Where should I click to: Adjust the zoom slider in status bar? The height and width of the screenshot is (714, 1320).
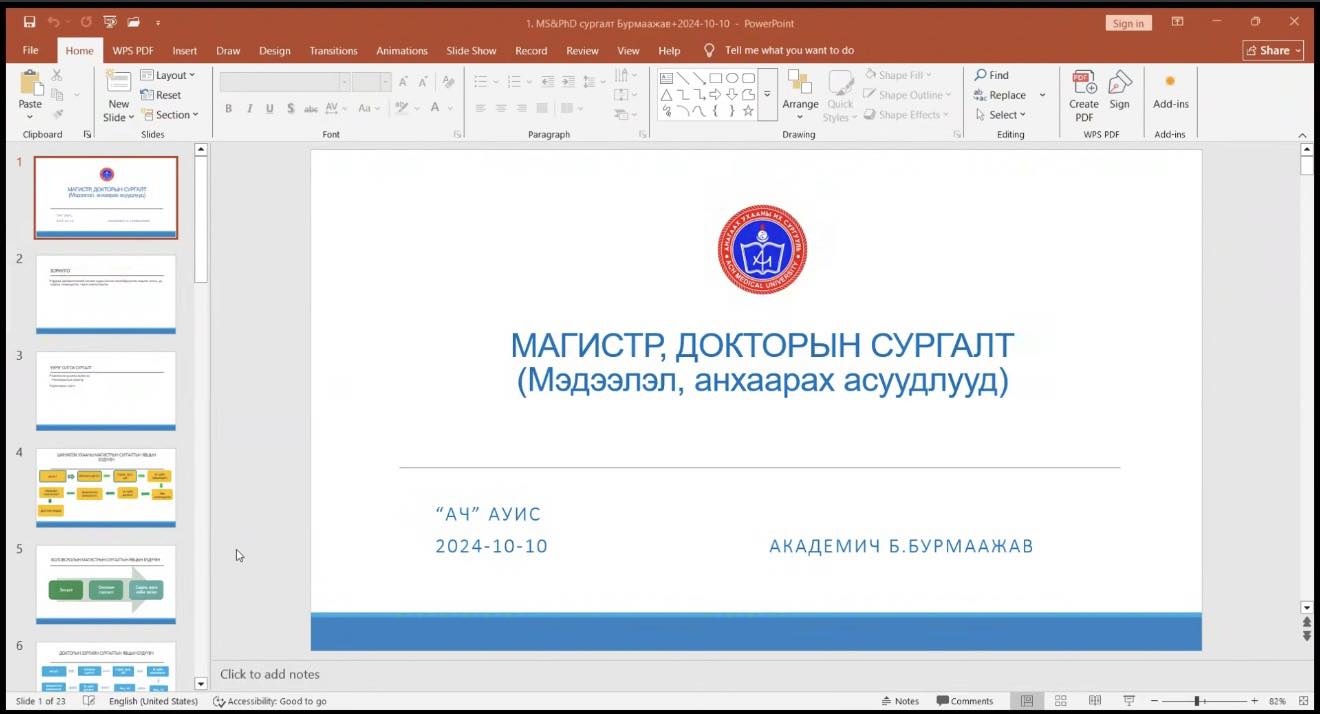point(1198,701)
